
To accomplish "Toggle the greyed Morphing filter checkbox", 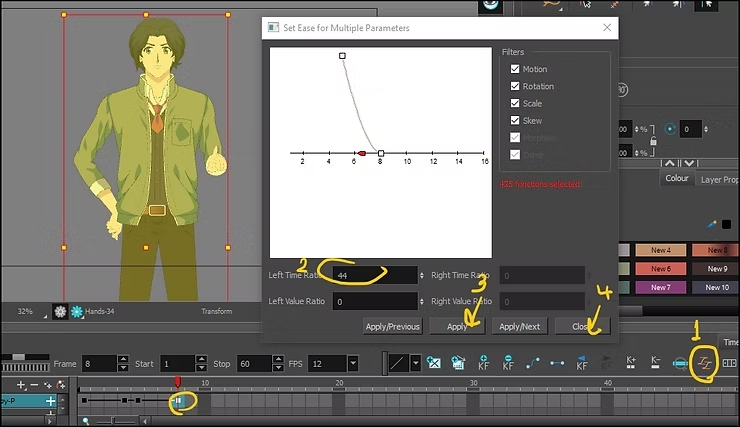I will point(515,137).
